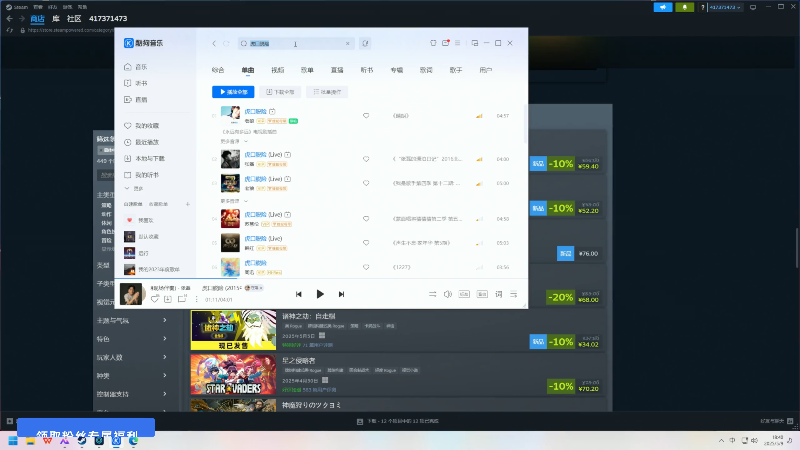Favorite track 01 with its heart icon
This screenshot has width=800, height=450.
click(x=366, y=116)
